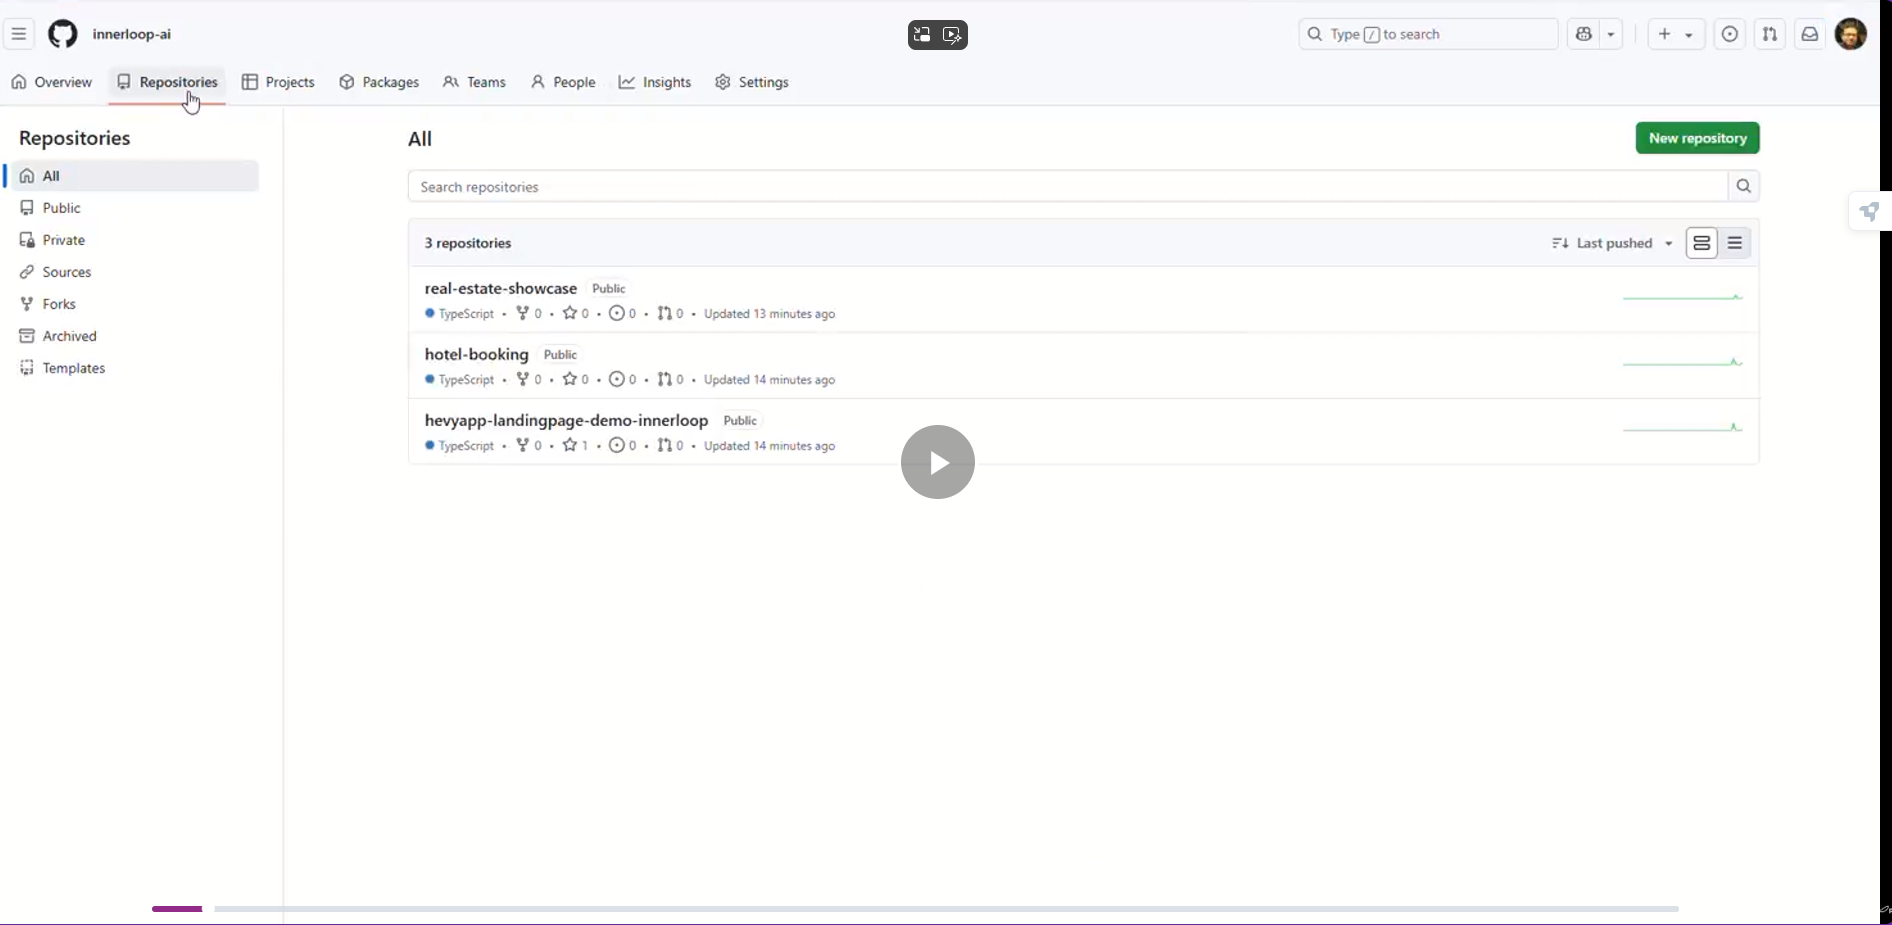1892x925 pixels.
Task: Click the picture-in-picture video icon
Action: coord(922,35)
